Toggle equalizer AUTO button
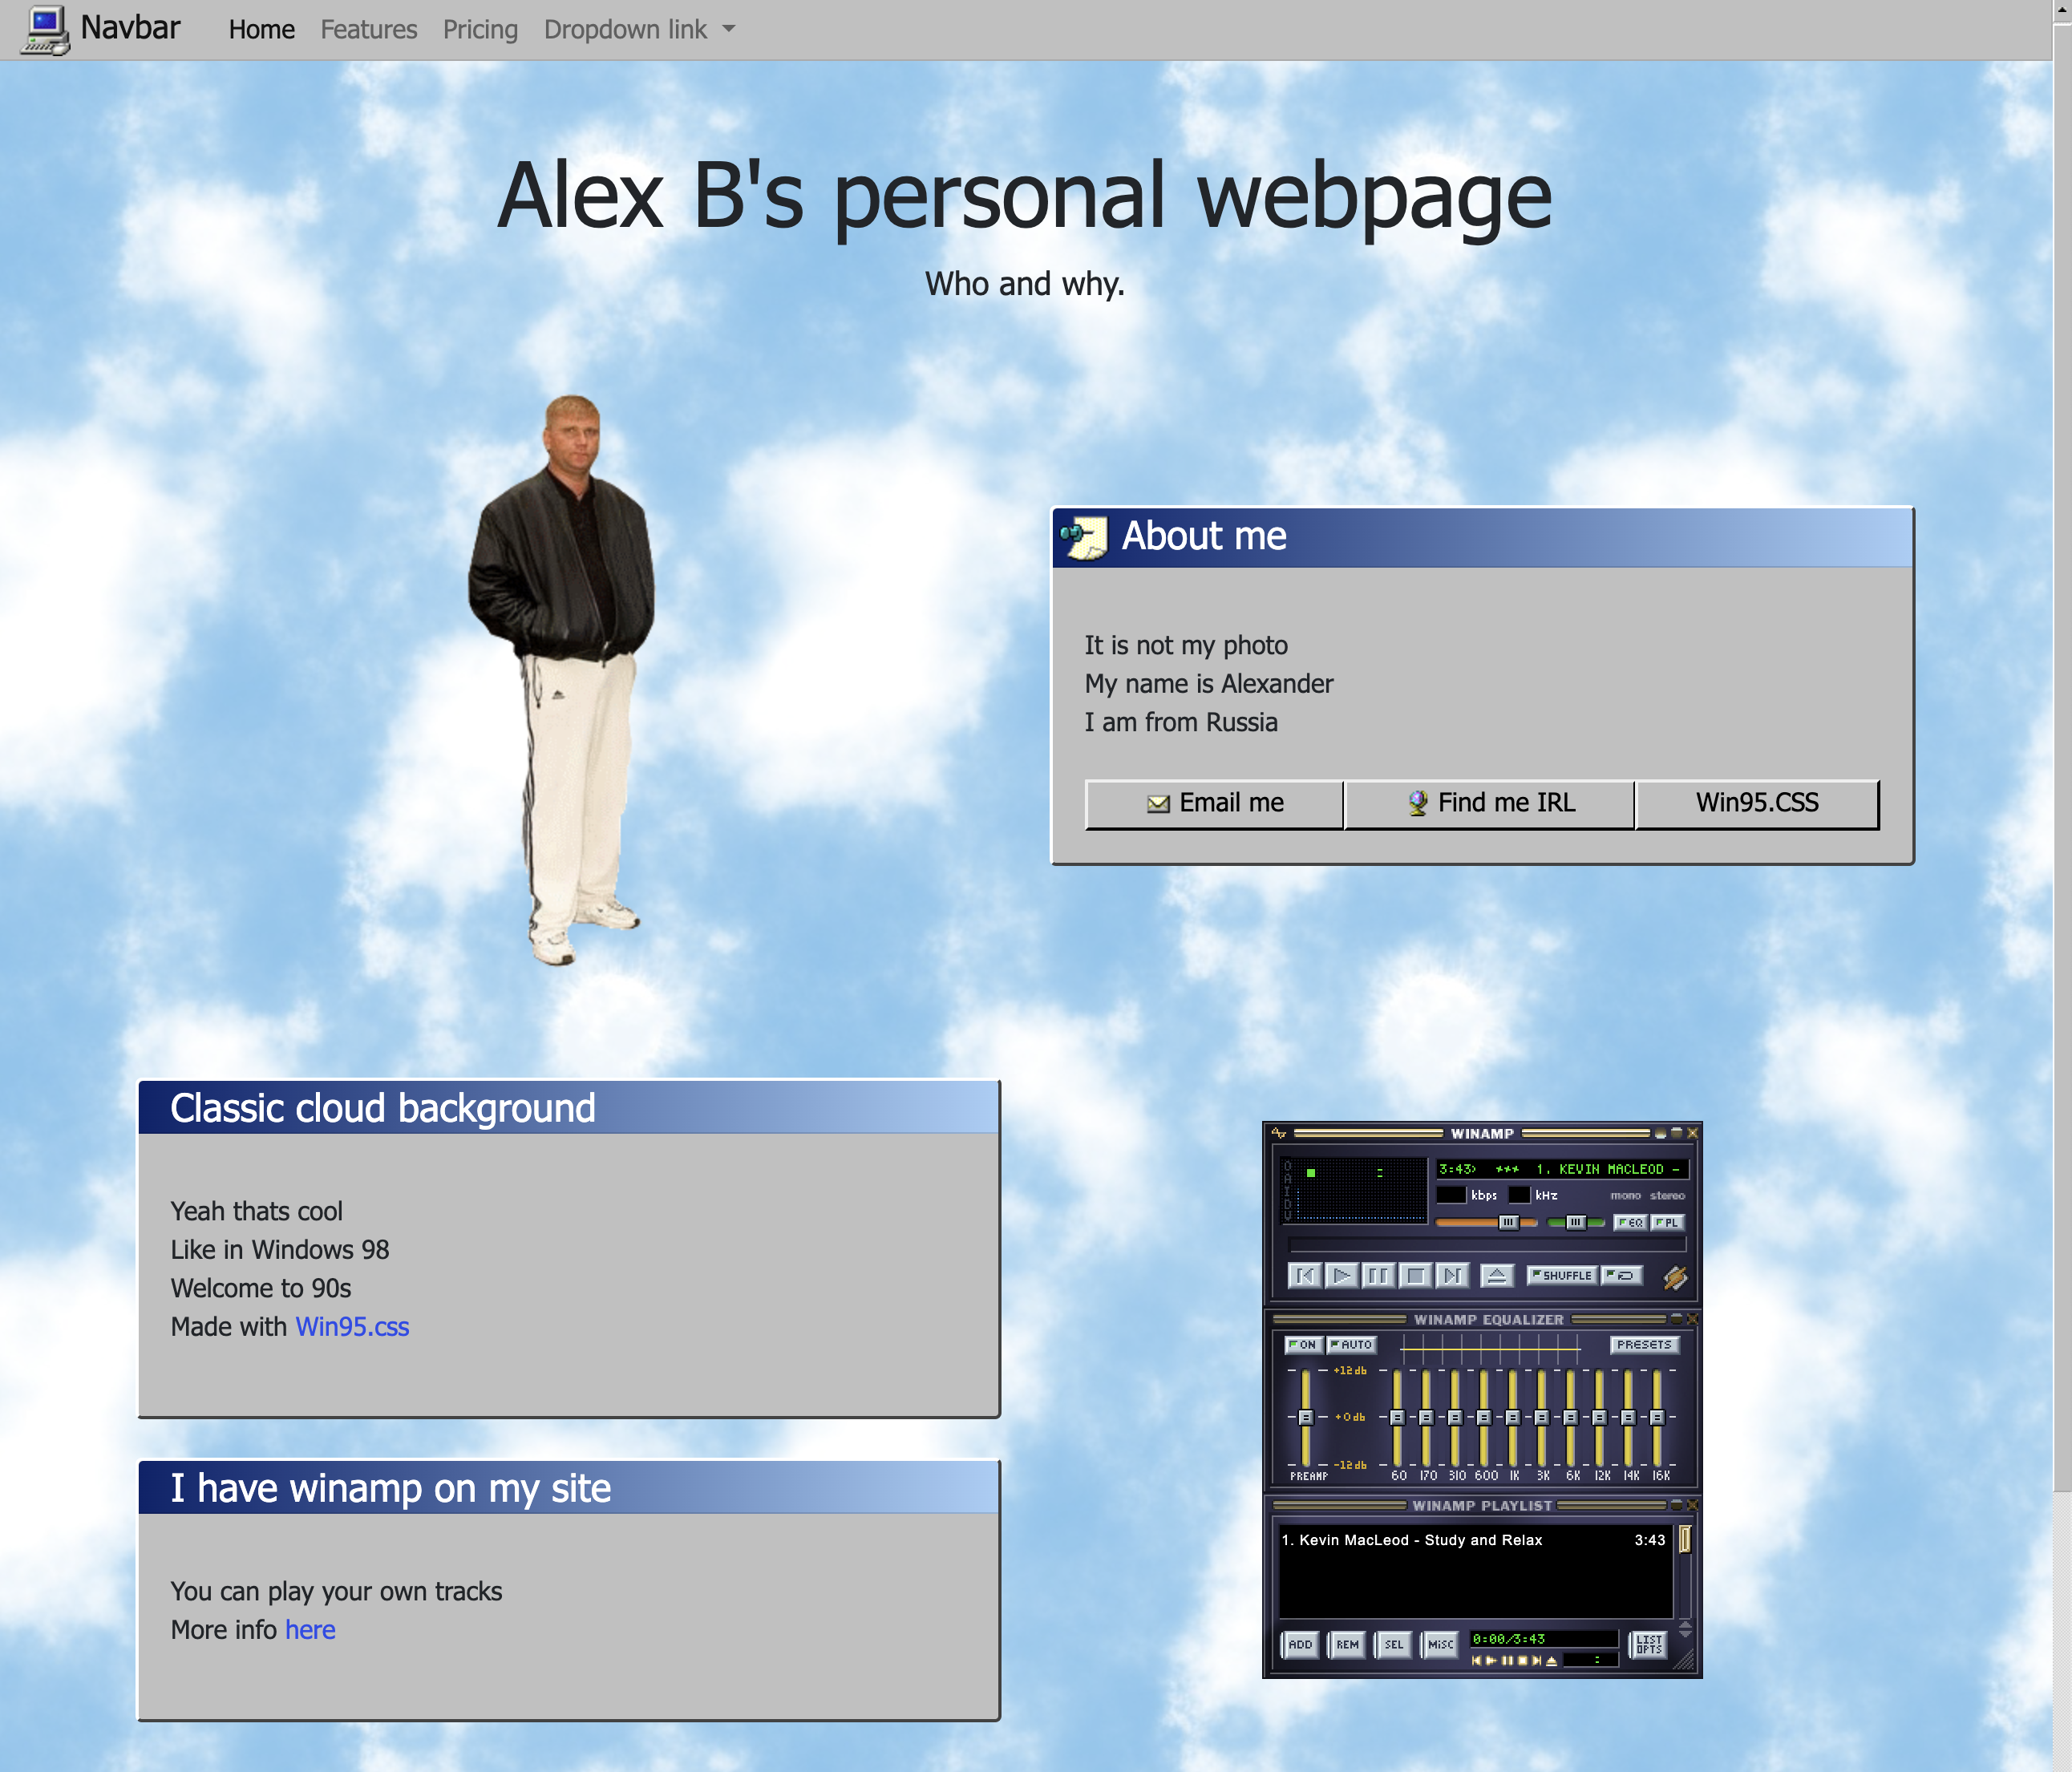2072x1772 pixels. click(1351, 1345)
